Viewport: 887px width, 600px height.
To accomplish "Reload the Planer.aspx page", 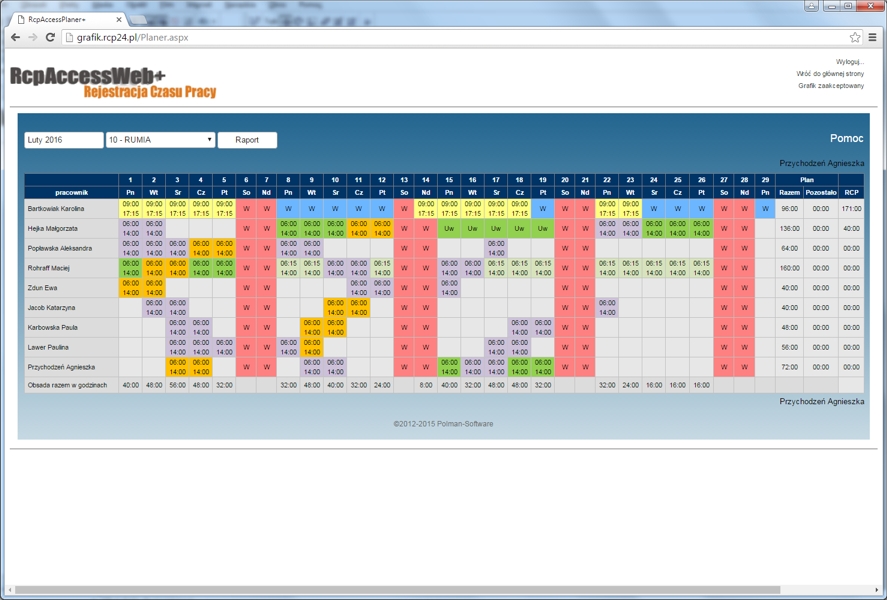I will [x=50, y=37].
